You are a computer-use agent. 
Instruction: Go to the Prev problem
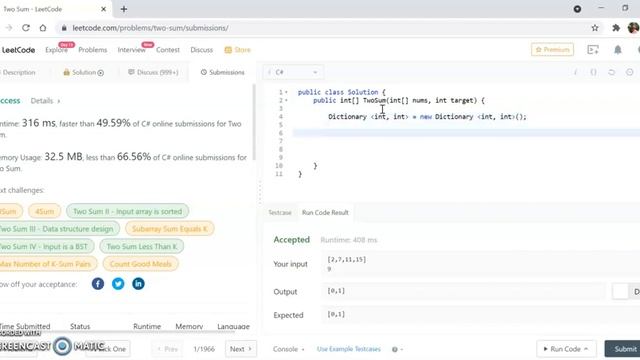tap(167, 349)
